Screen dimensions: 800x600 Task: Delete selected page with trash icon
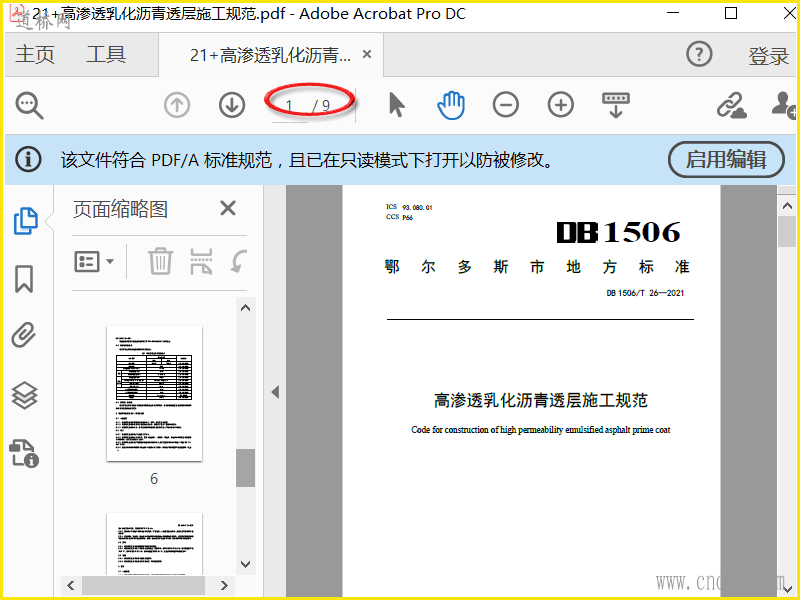point(160,261)
